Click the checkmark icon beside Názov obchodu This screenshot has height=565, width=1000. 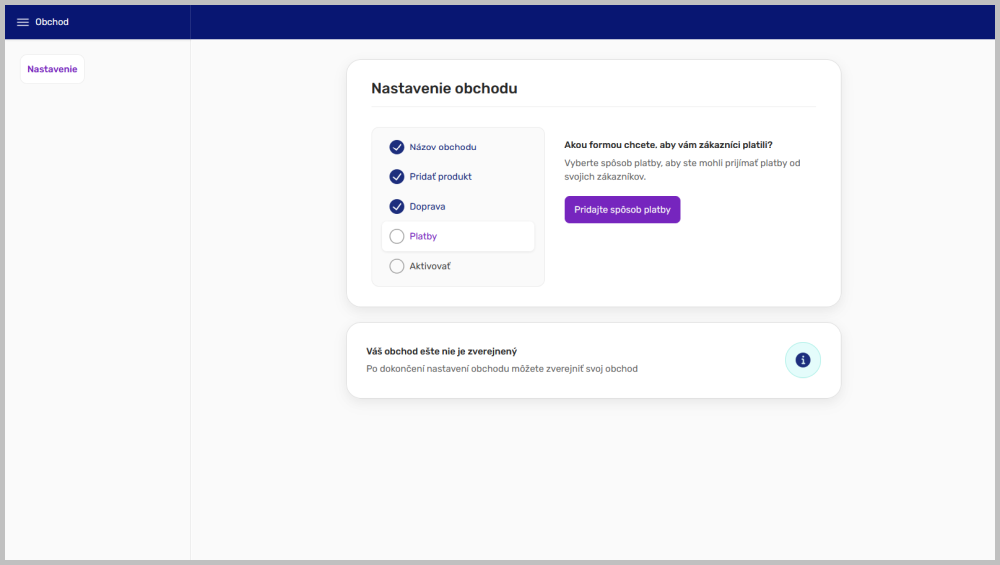click(x=397, y=147)
